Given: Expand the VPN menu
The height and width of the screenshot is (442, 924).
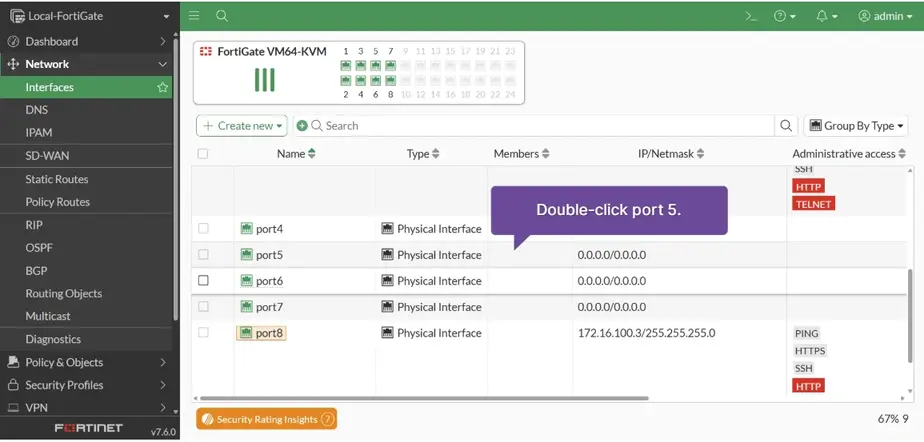Looking at the screenshot, I should [x=87, y=407].
